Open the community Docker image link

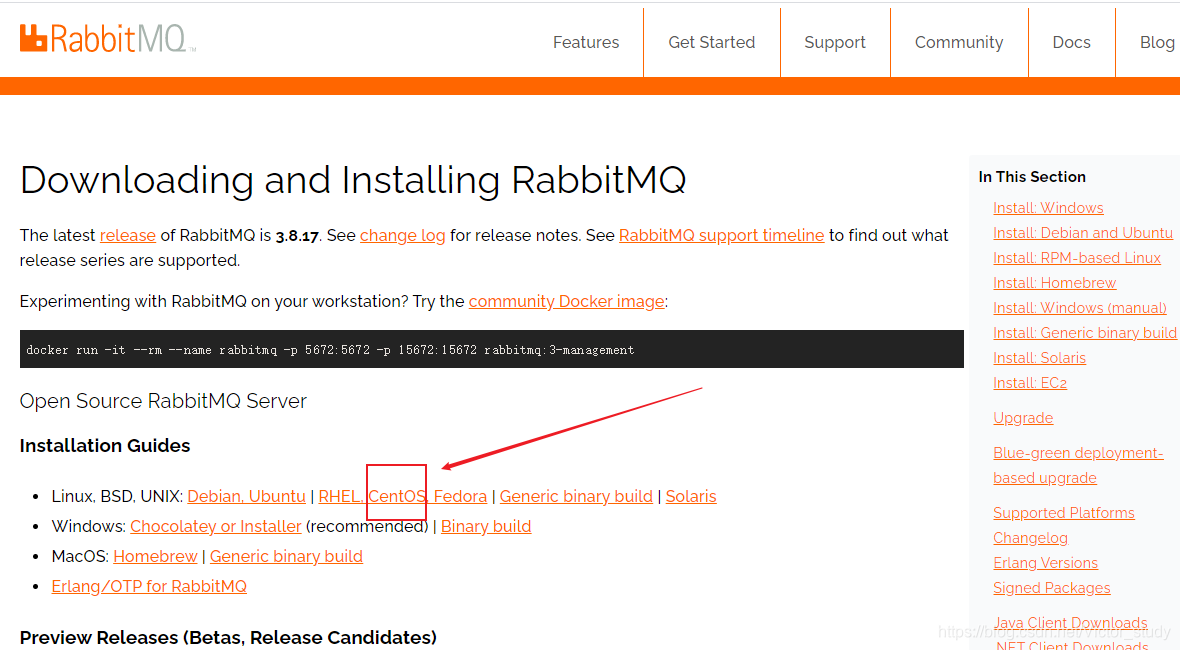point(567,302)
